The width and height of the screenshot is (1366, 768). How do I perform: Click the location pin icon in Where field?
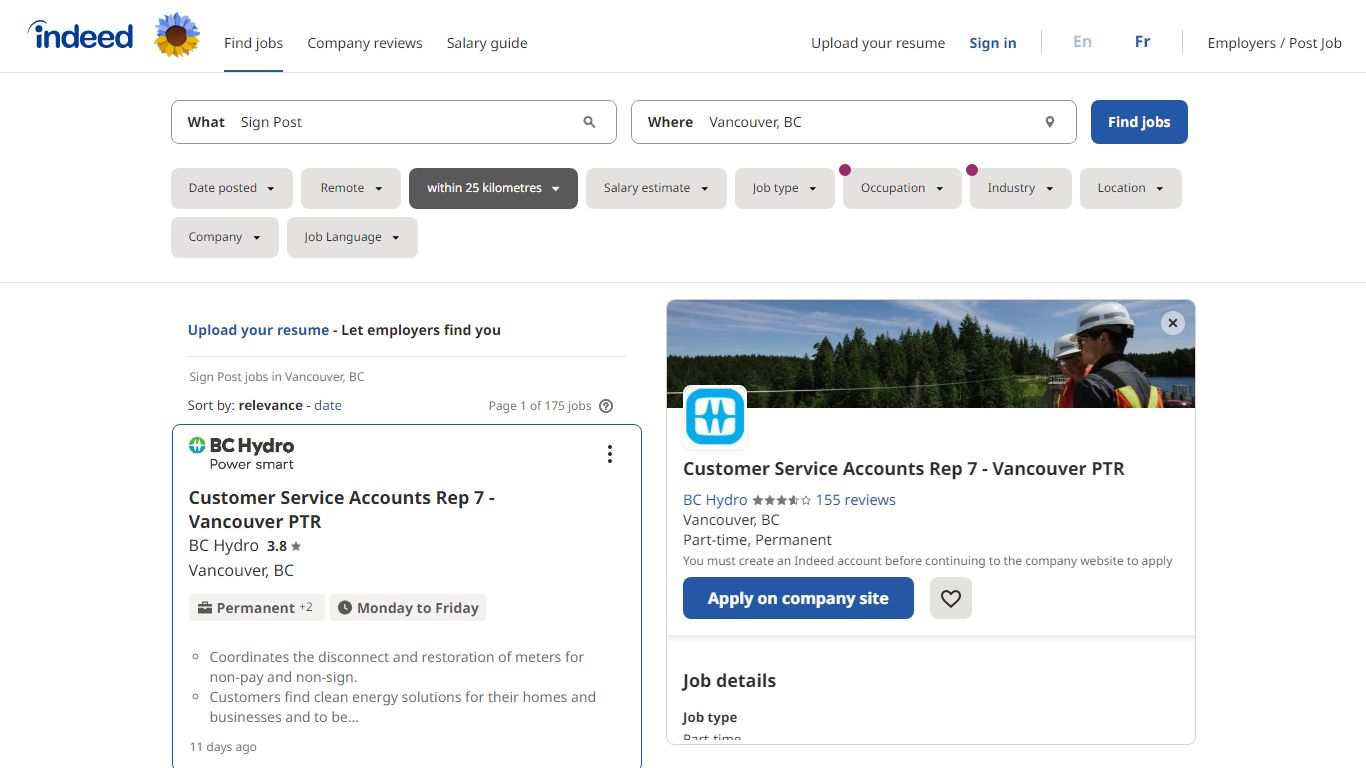coord(1050,122)
